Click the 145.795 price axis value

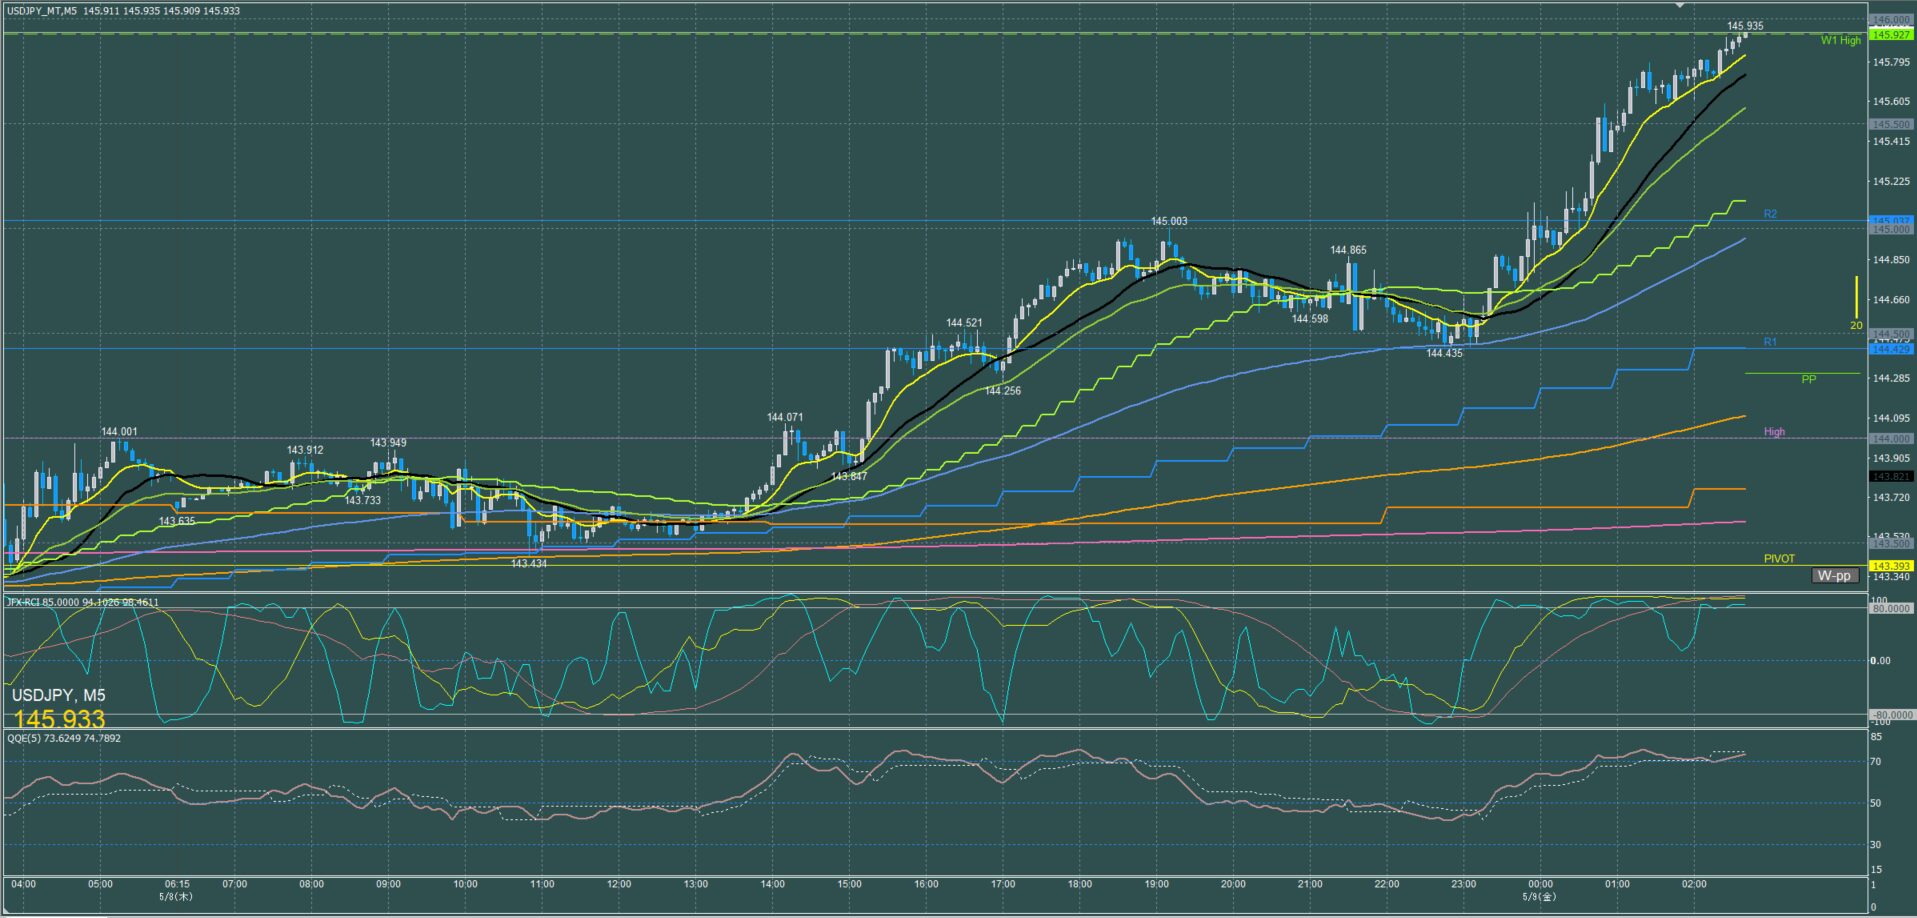(1889, 62)
